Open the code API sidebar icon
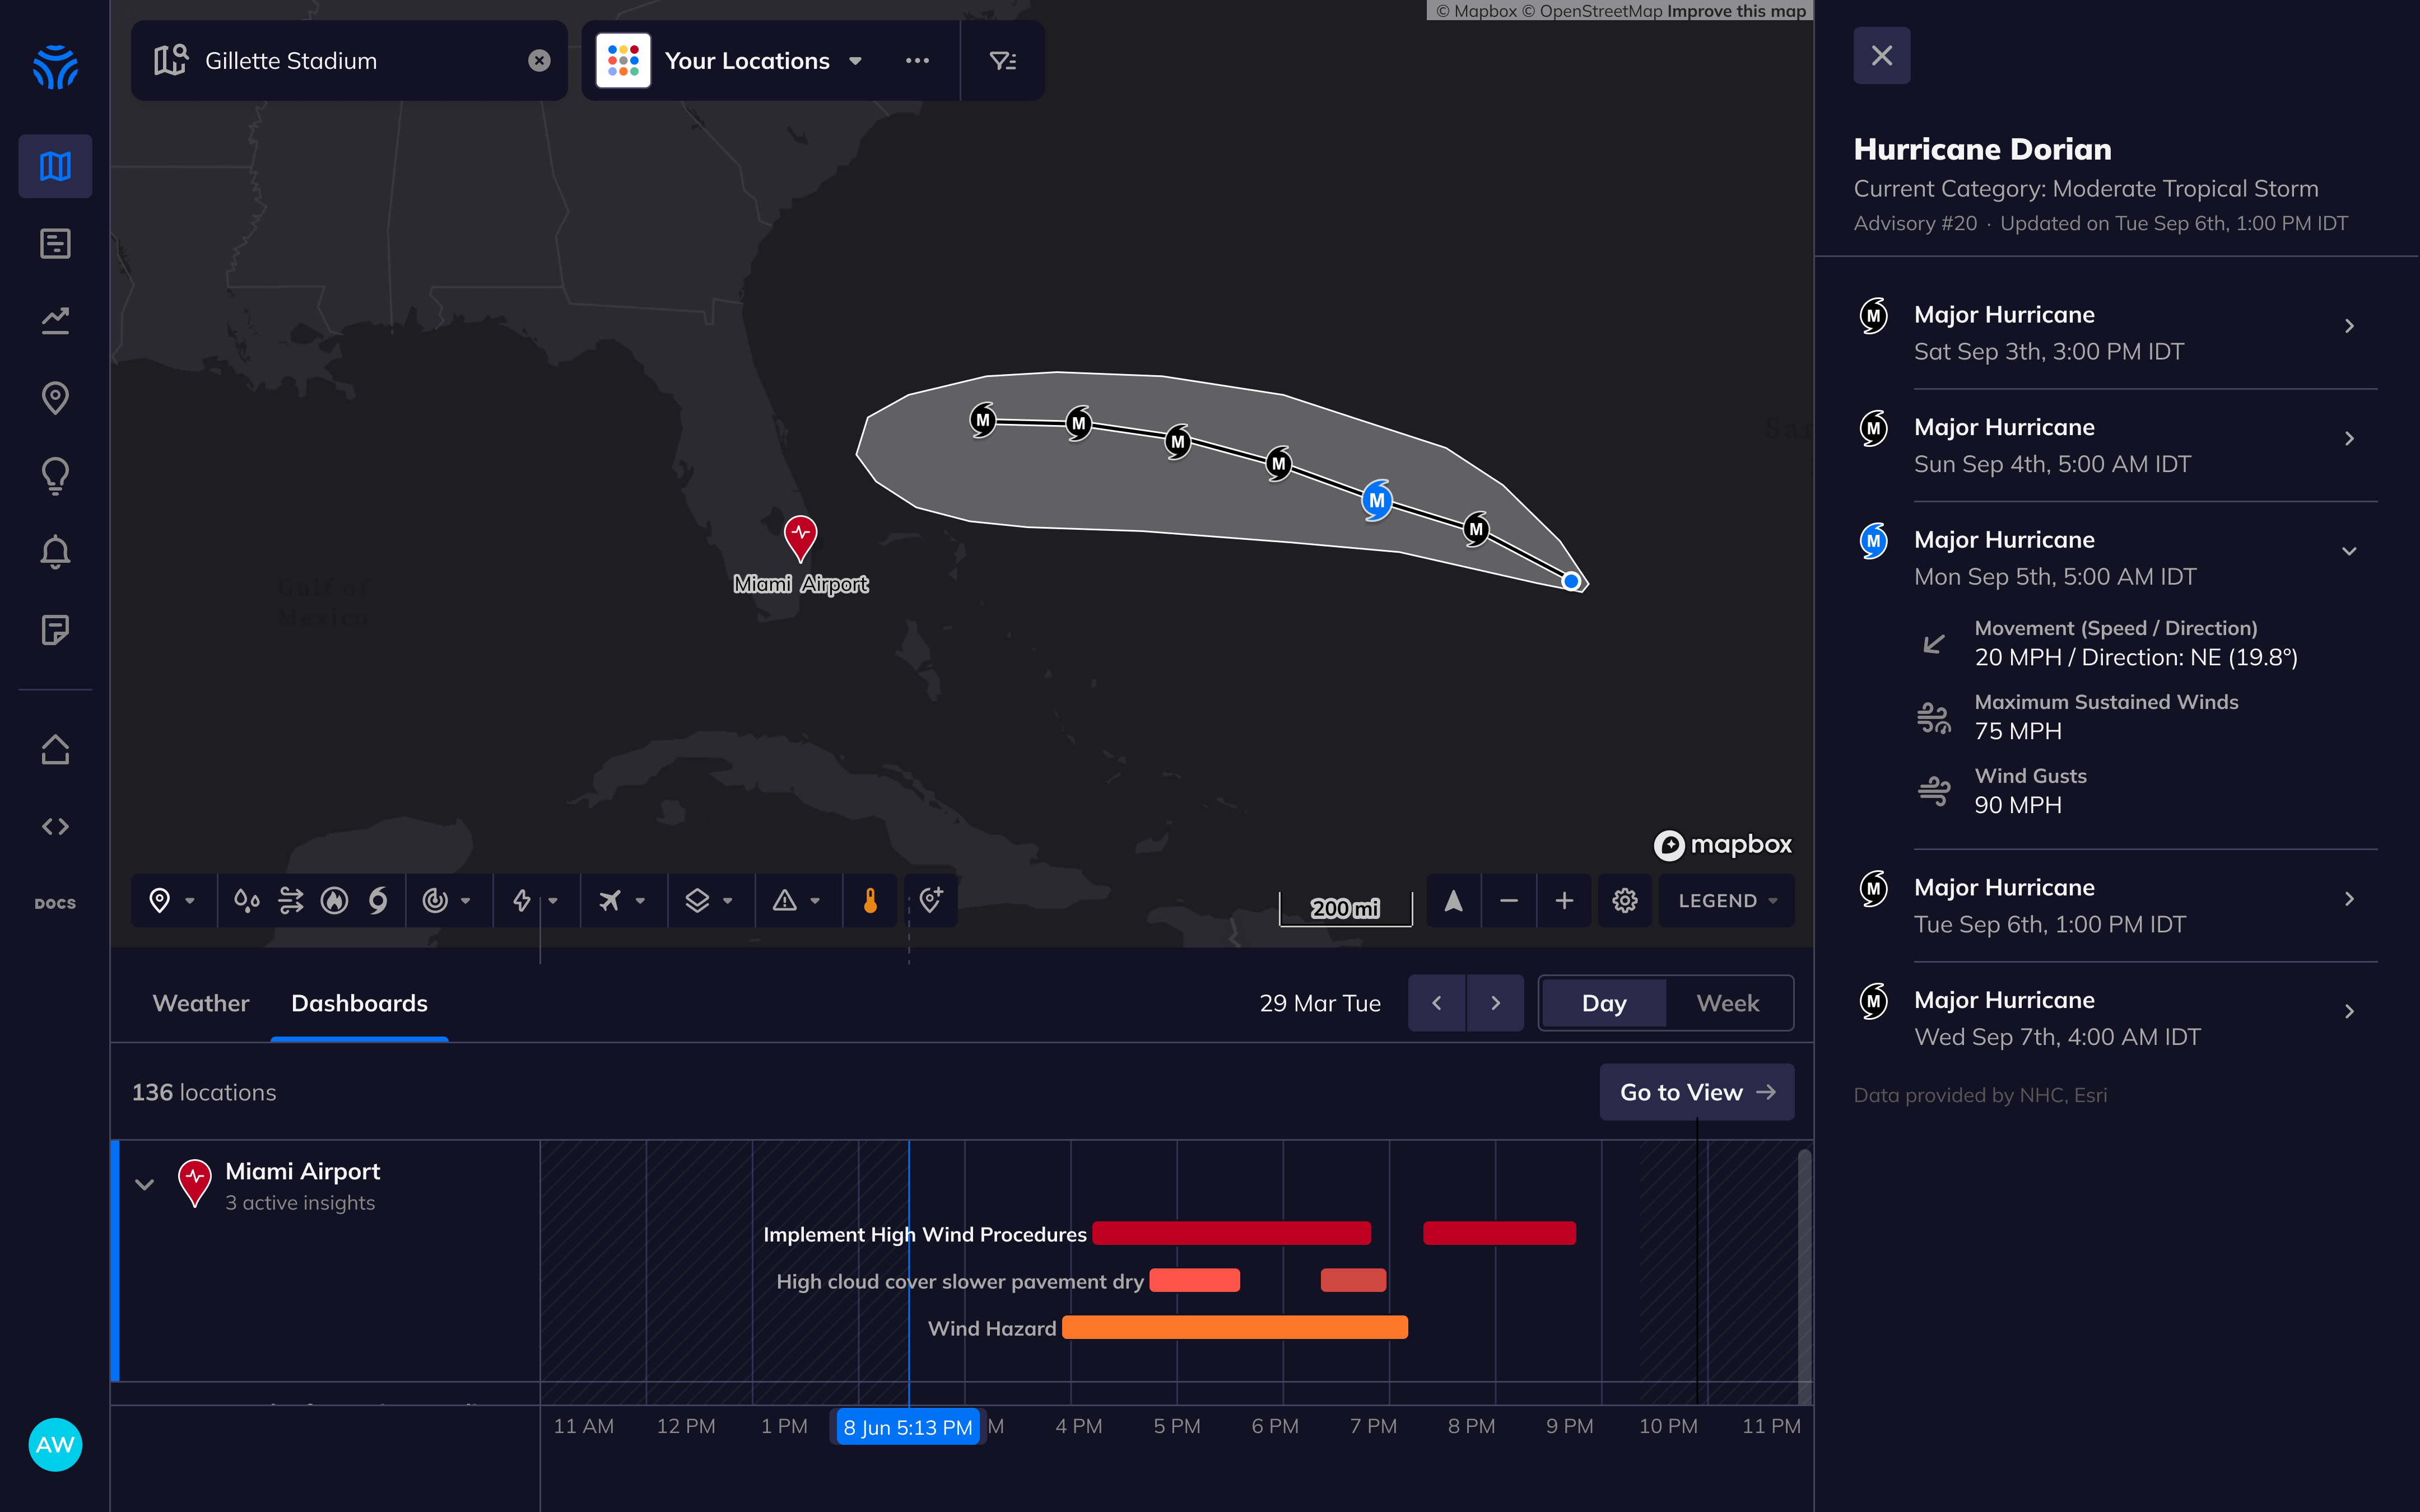 [55, 827]
